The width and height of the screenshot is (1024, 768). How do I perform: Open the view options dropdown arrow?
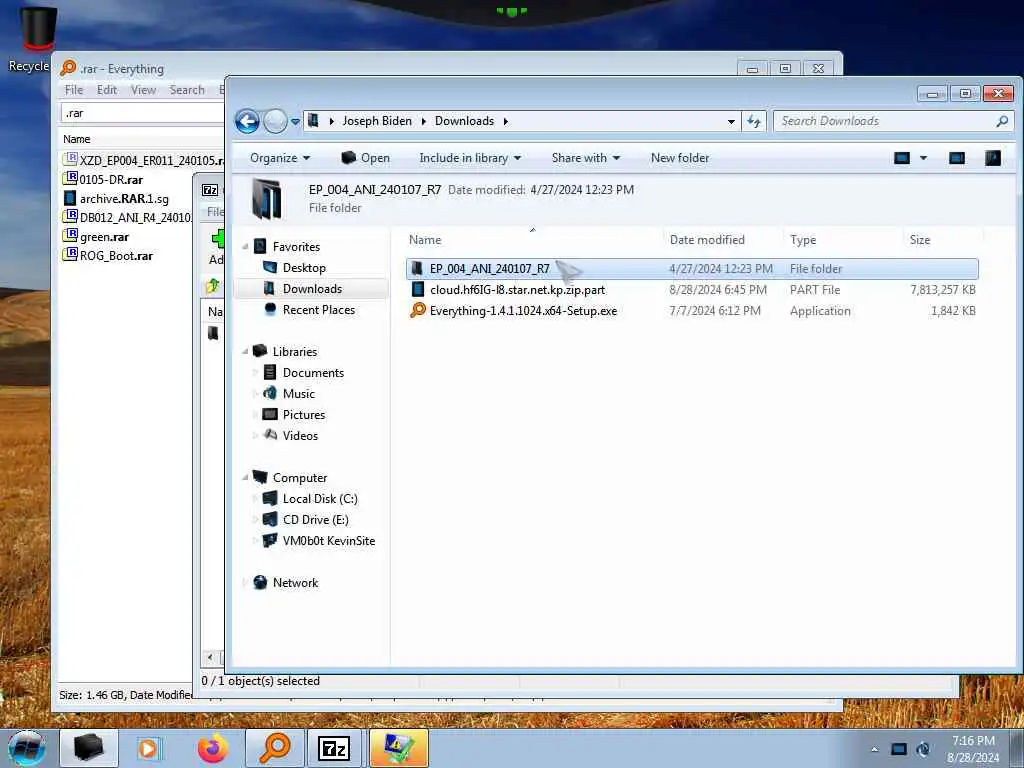pos(923,158)
